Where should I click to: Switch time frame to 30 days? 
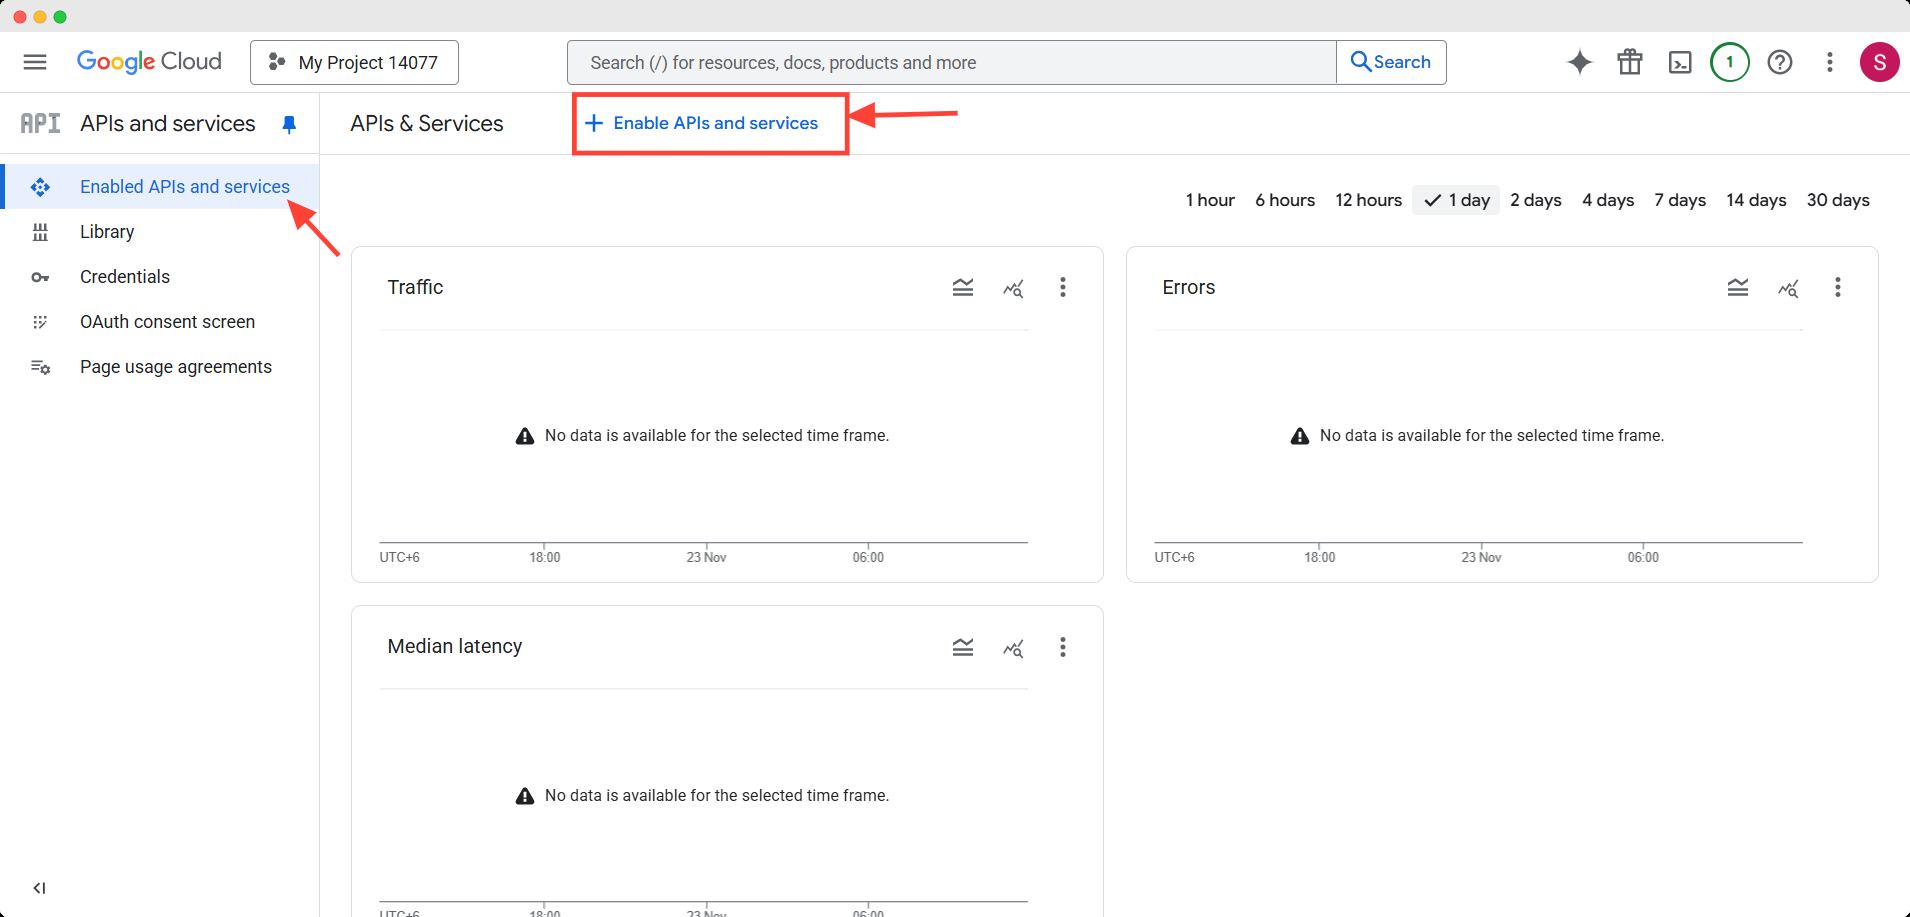[x=1838, y=200]
